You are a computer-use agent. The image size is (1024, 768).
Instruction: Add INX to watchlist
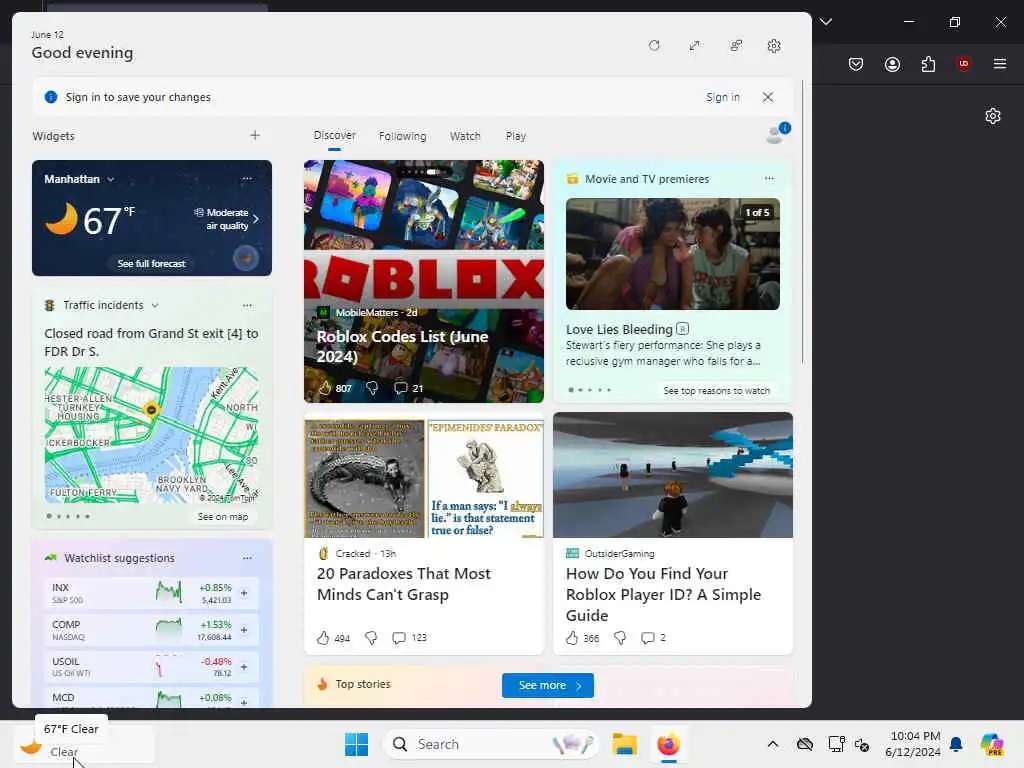[x=244, y=593]
